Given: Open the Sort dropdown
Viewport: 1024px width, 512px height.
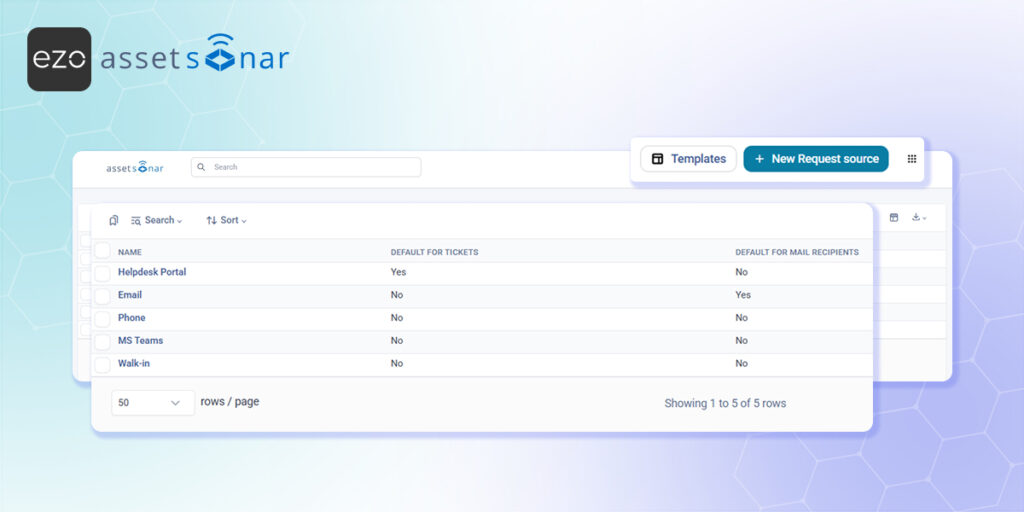Looking at the screenshot, I should (x=227, y=221).
